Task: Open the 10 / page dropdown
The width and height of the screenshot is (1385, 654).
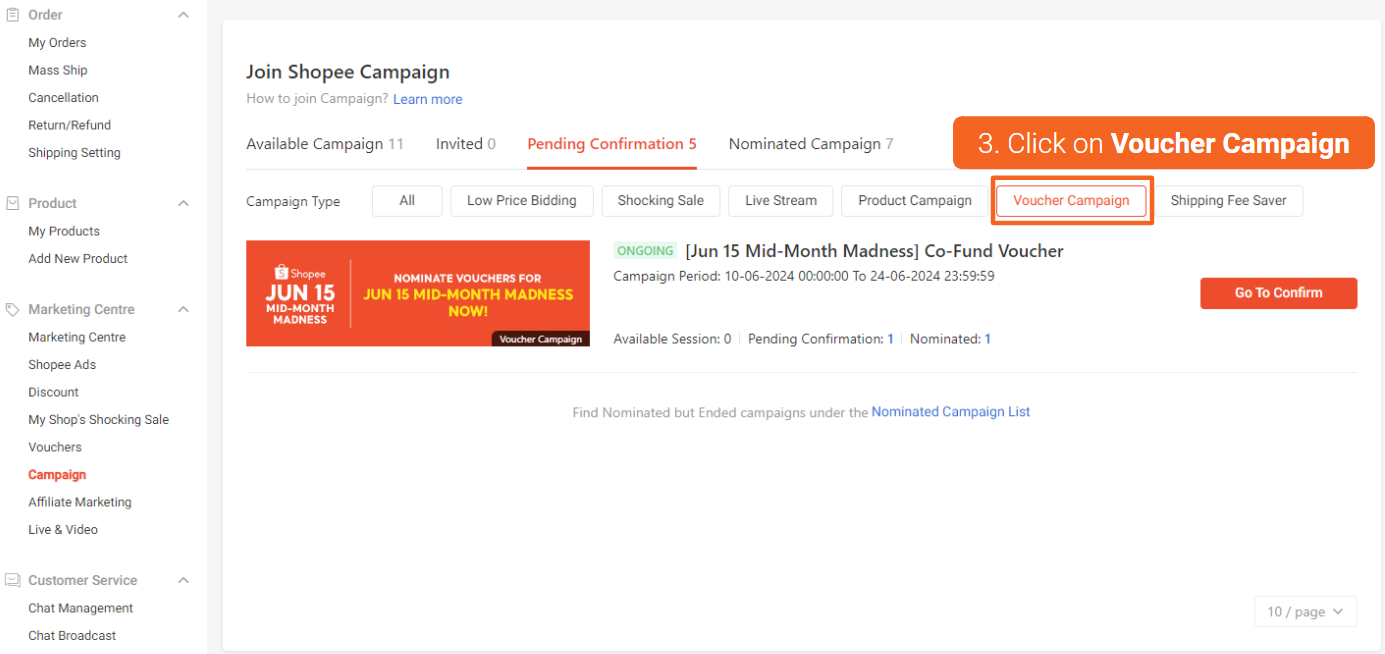Action: [1306, 612]
